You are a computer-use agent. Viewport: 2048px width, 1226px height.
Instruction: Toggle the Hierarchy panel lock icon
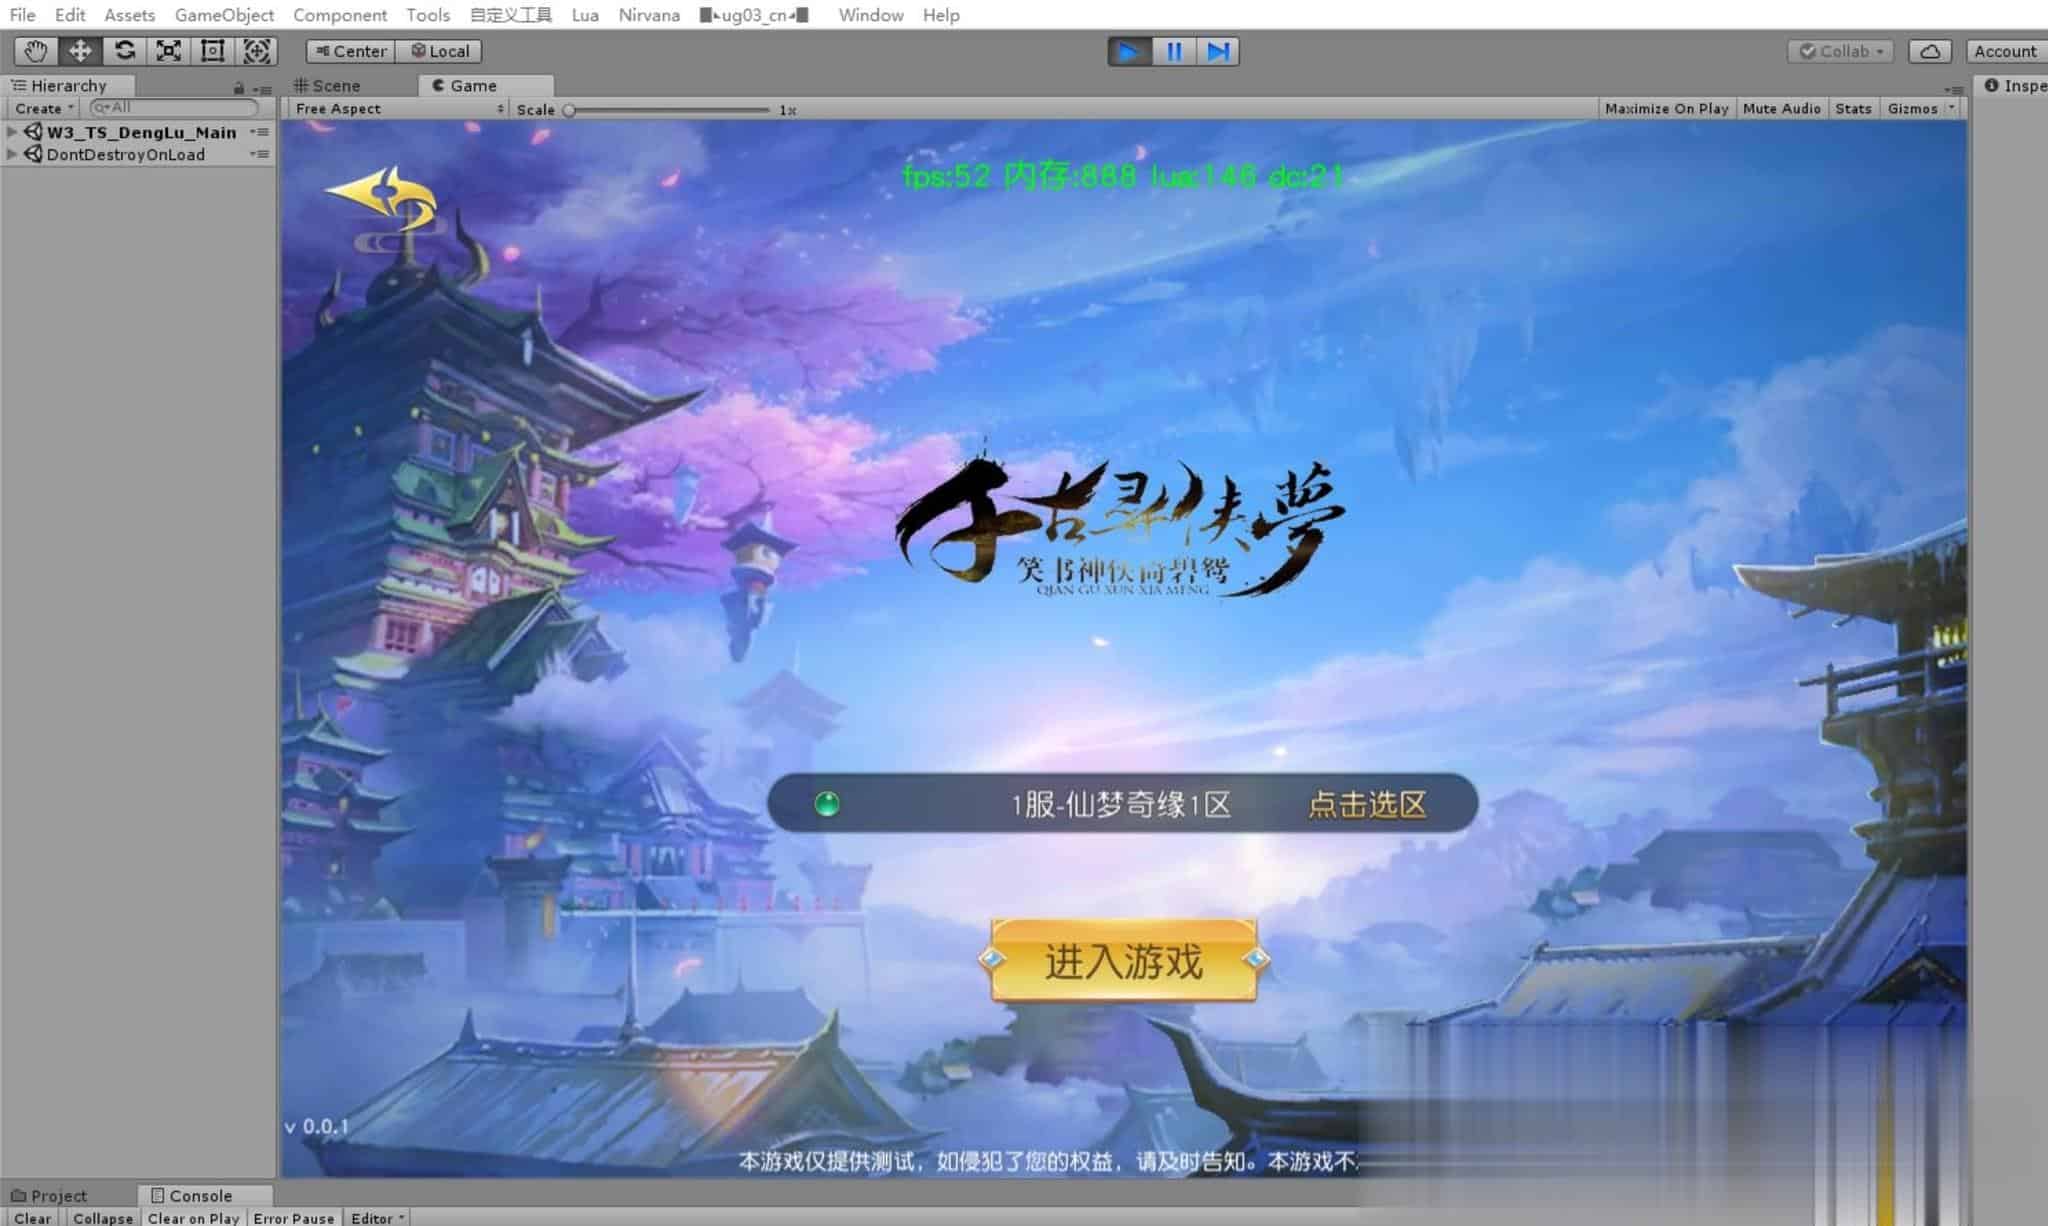tap(239, 88)
